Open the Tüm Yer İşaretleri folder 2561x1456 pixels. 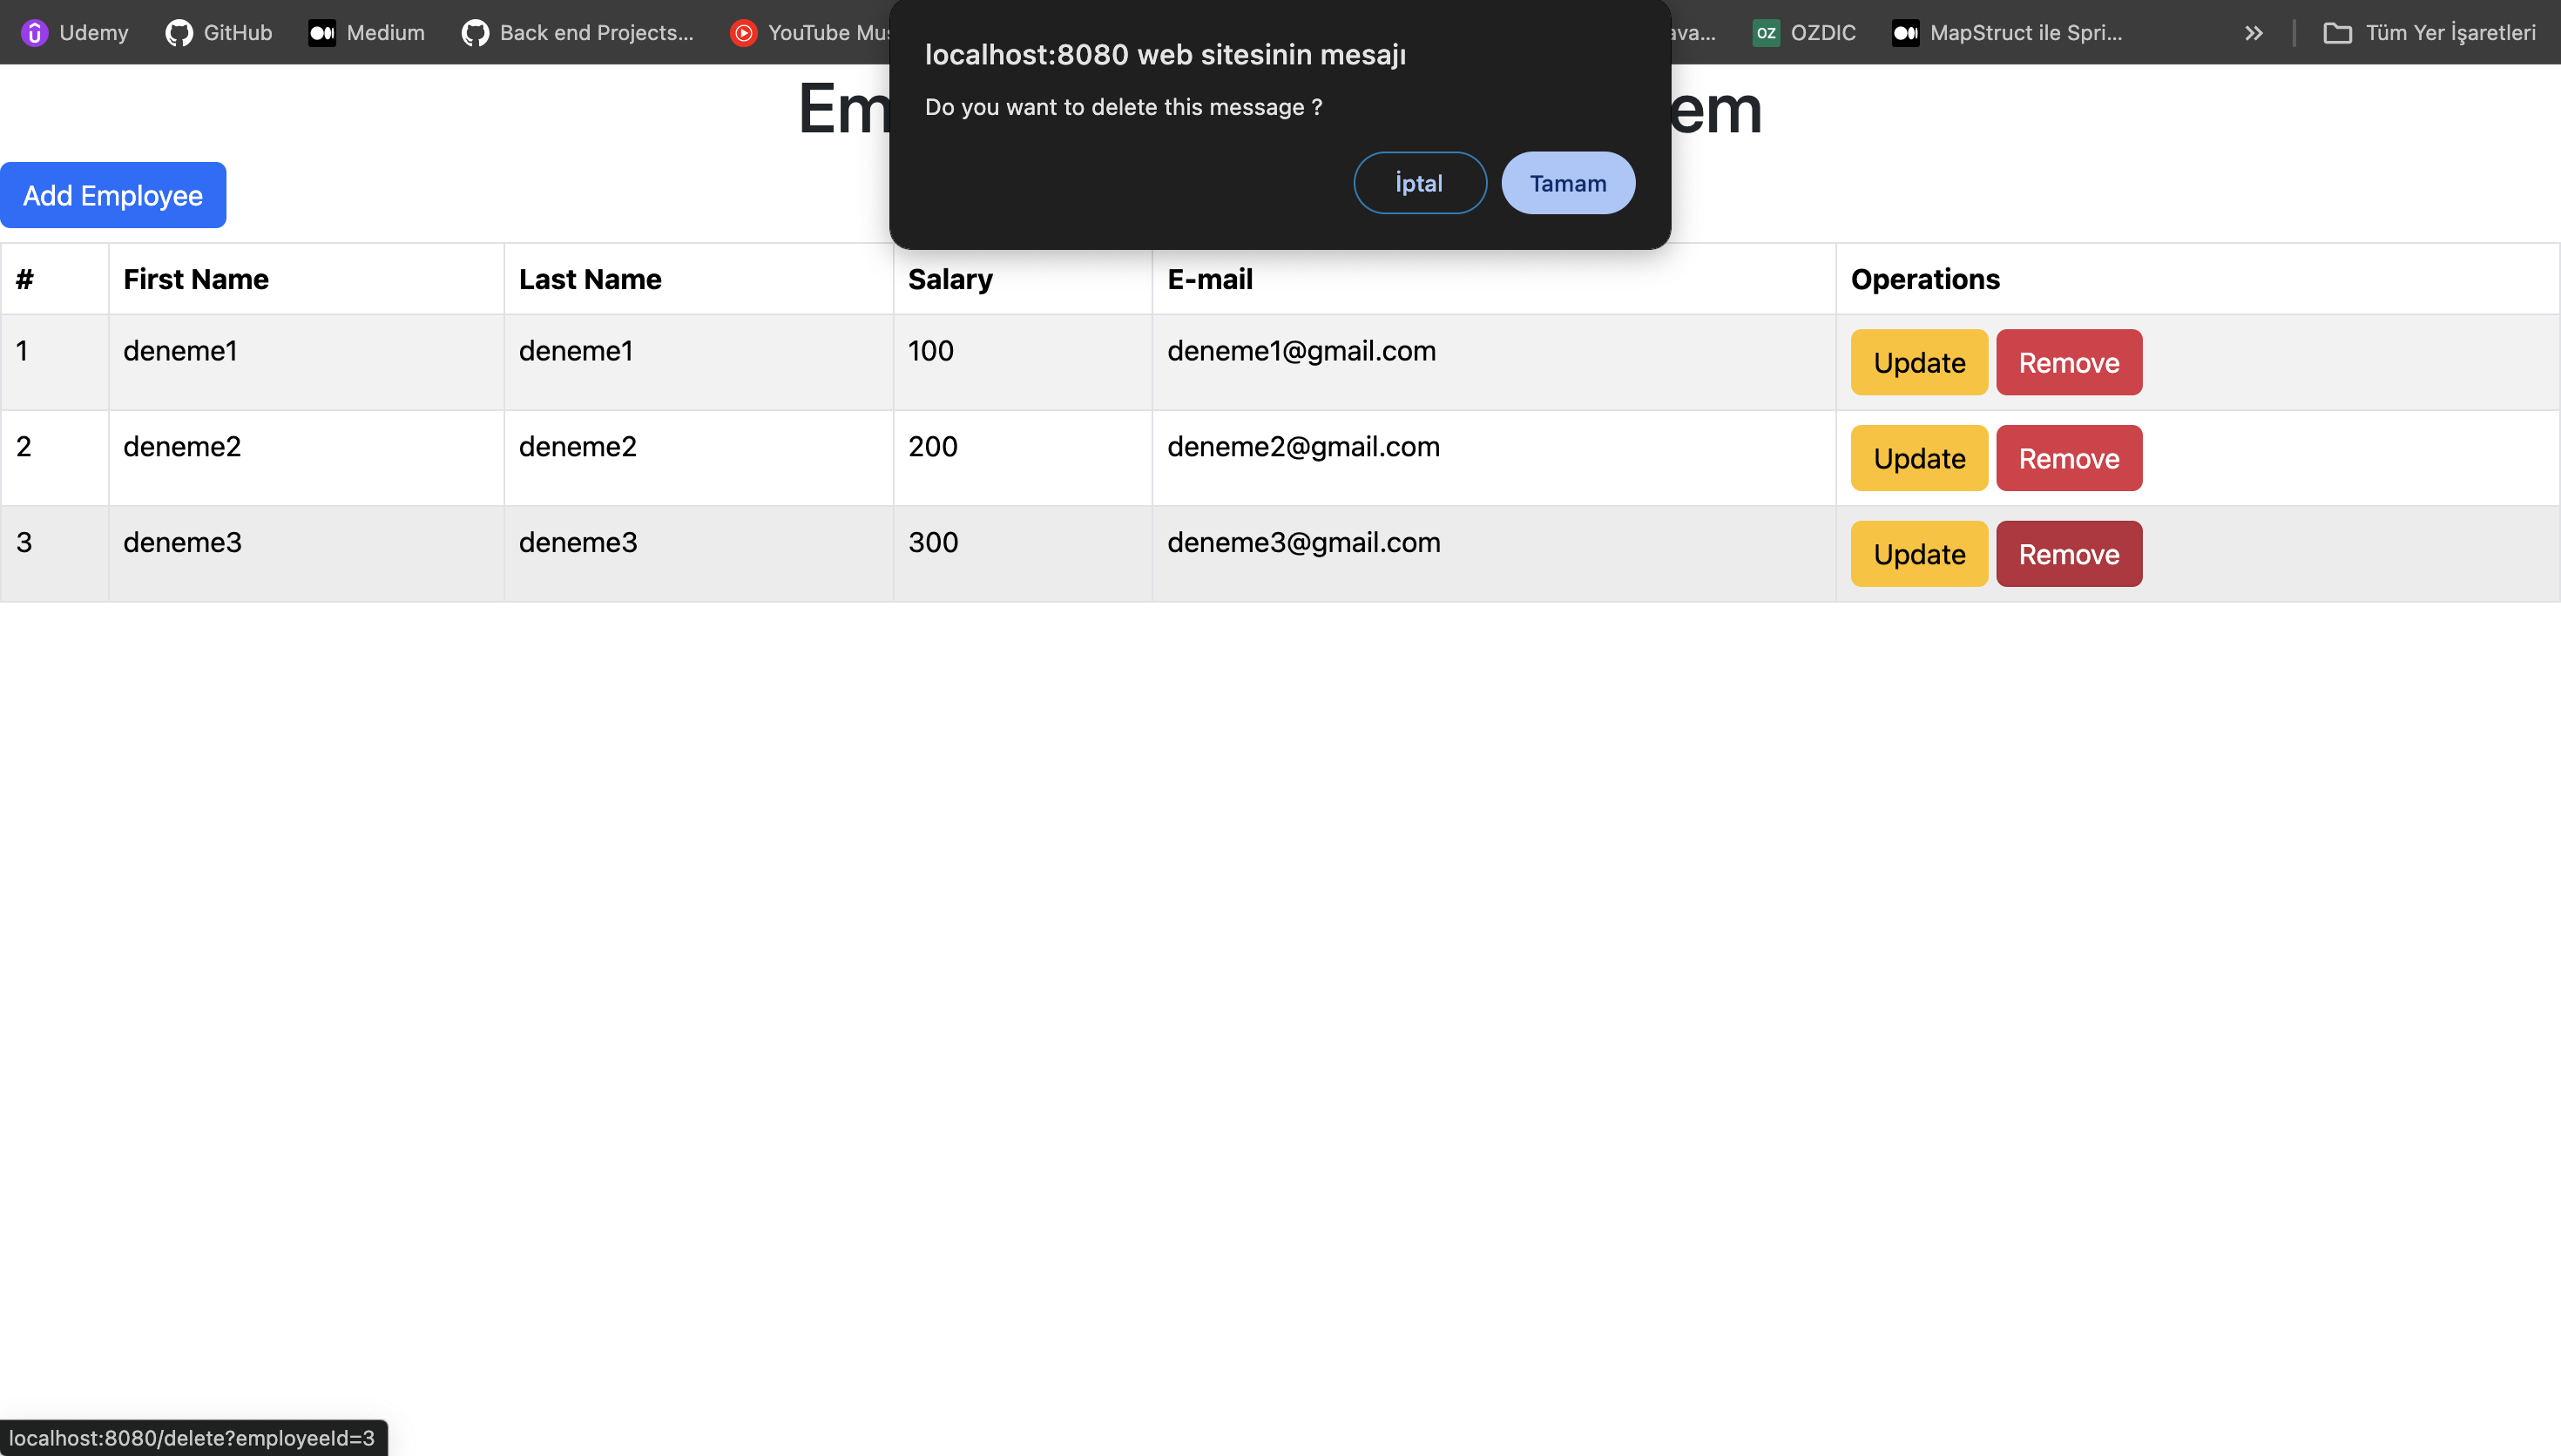coord(2429,33)
